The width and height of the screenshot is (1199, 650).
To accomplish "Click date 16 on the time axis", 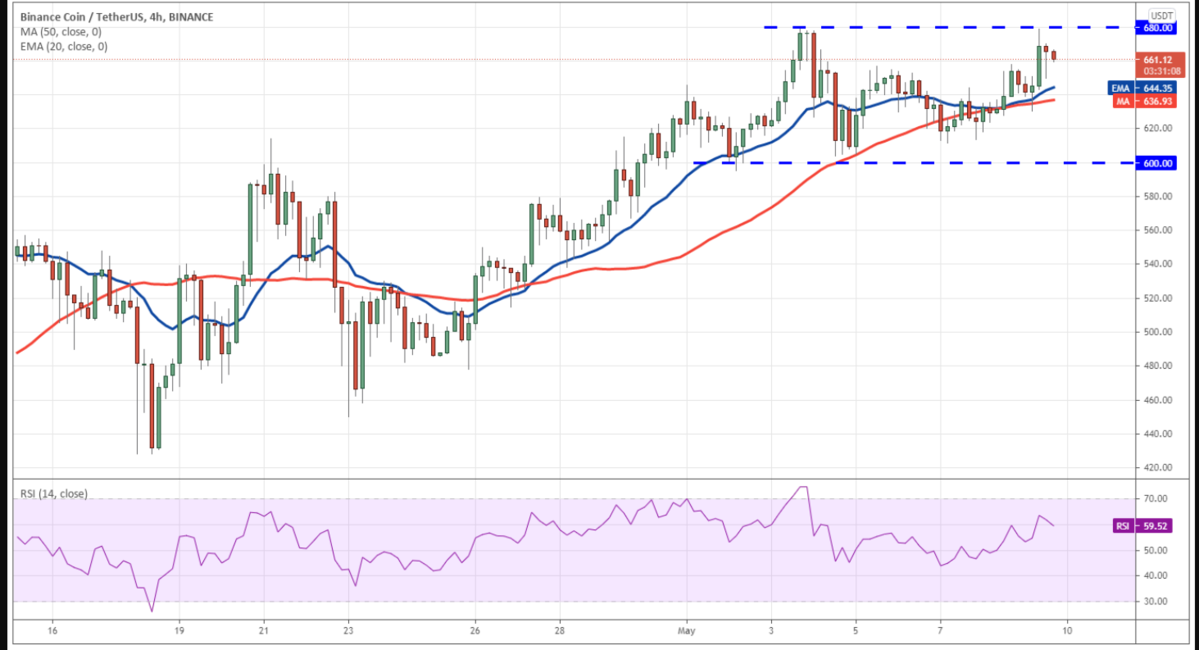I will [52, 631].
